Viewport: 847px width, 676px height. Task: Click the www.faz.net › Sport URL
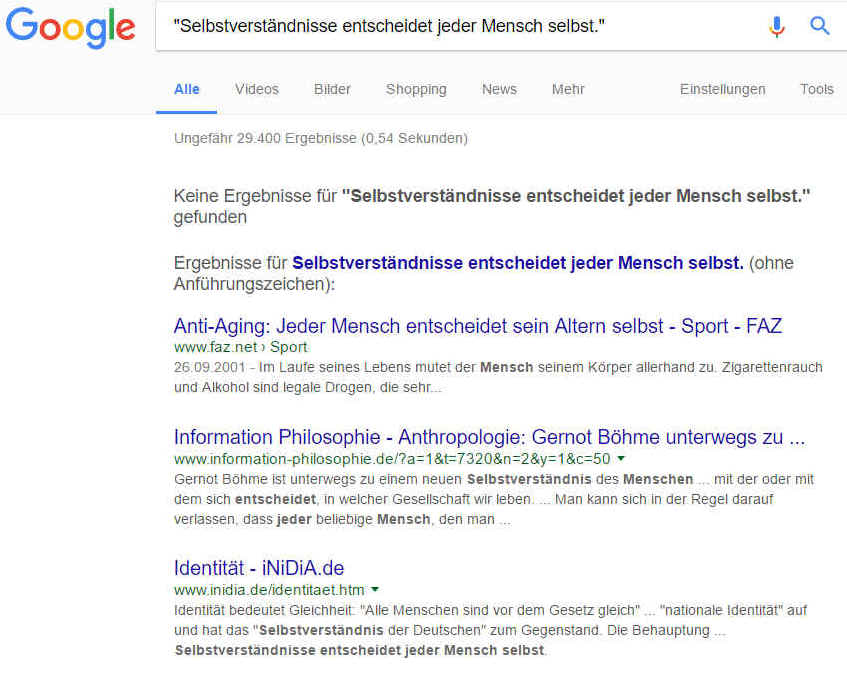coord(240,347)
